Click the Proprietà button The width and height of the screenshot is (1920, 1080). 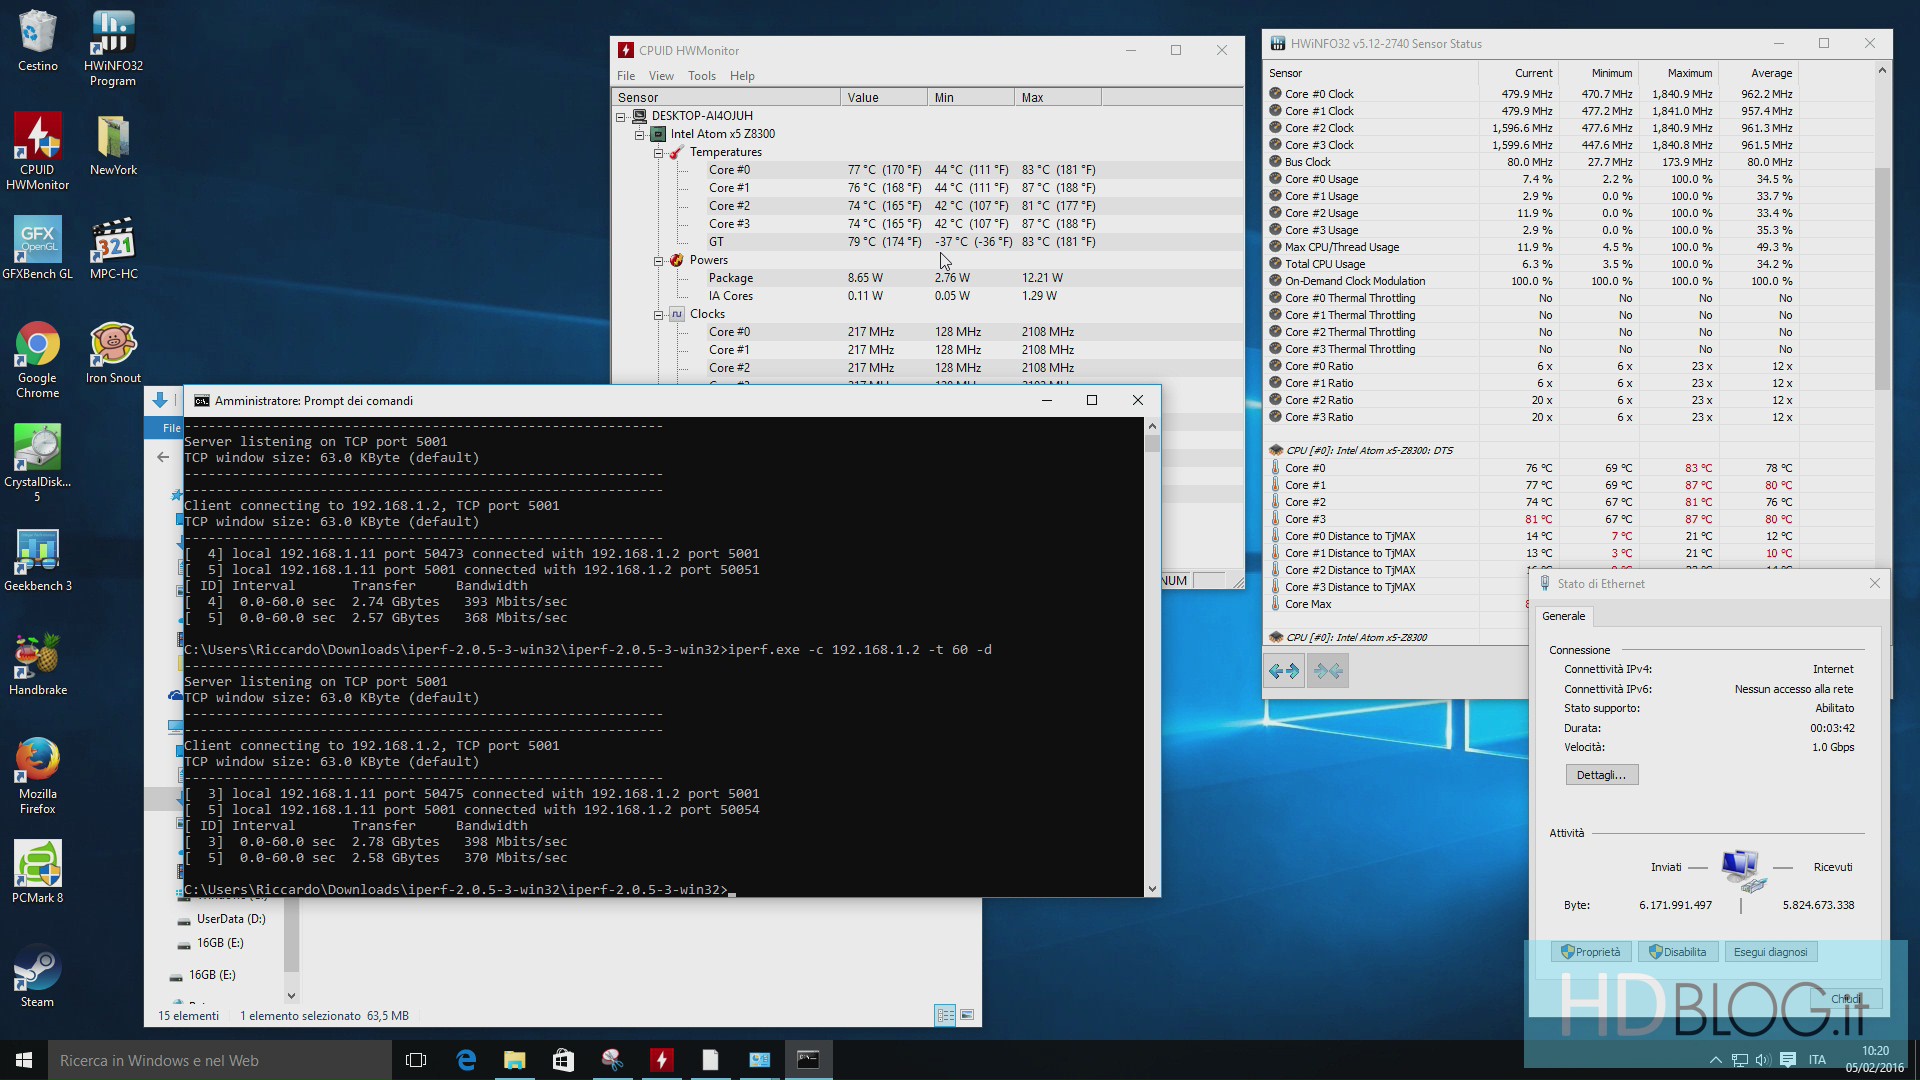click(1591, 952)
